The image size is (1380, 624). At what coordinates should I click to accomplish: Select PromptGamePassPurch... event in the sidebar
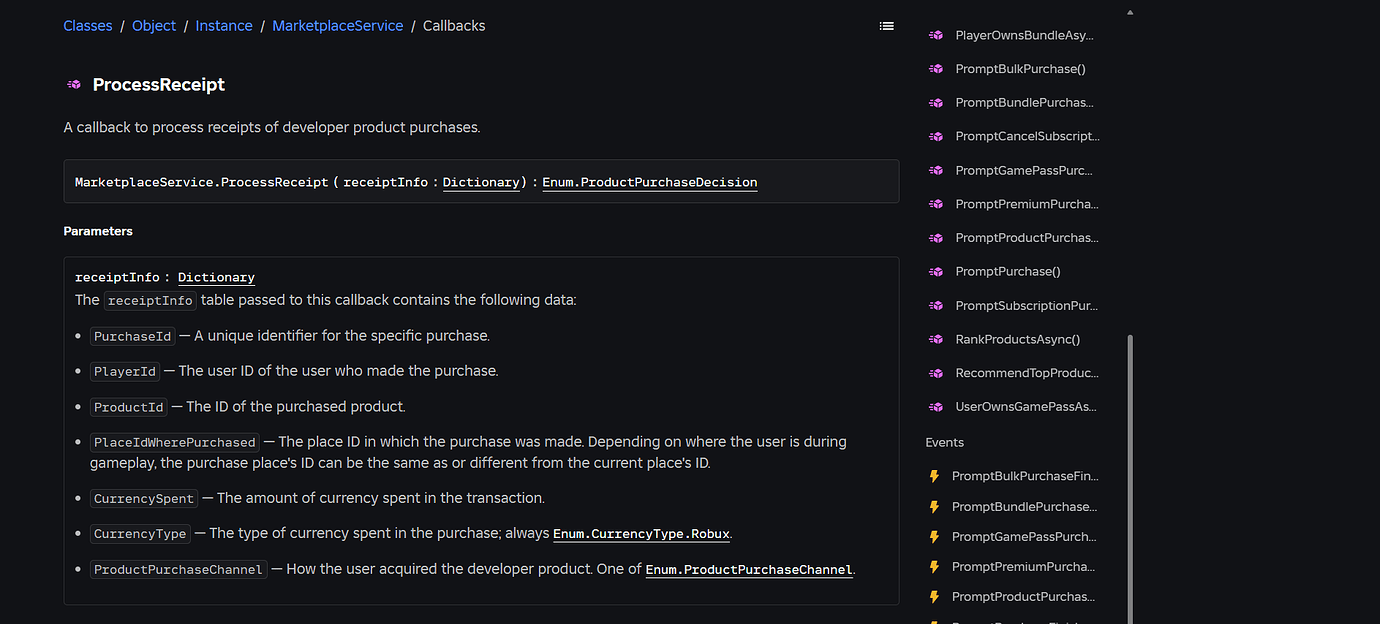(x=1024, y=537)
